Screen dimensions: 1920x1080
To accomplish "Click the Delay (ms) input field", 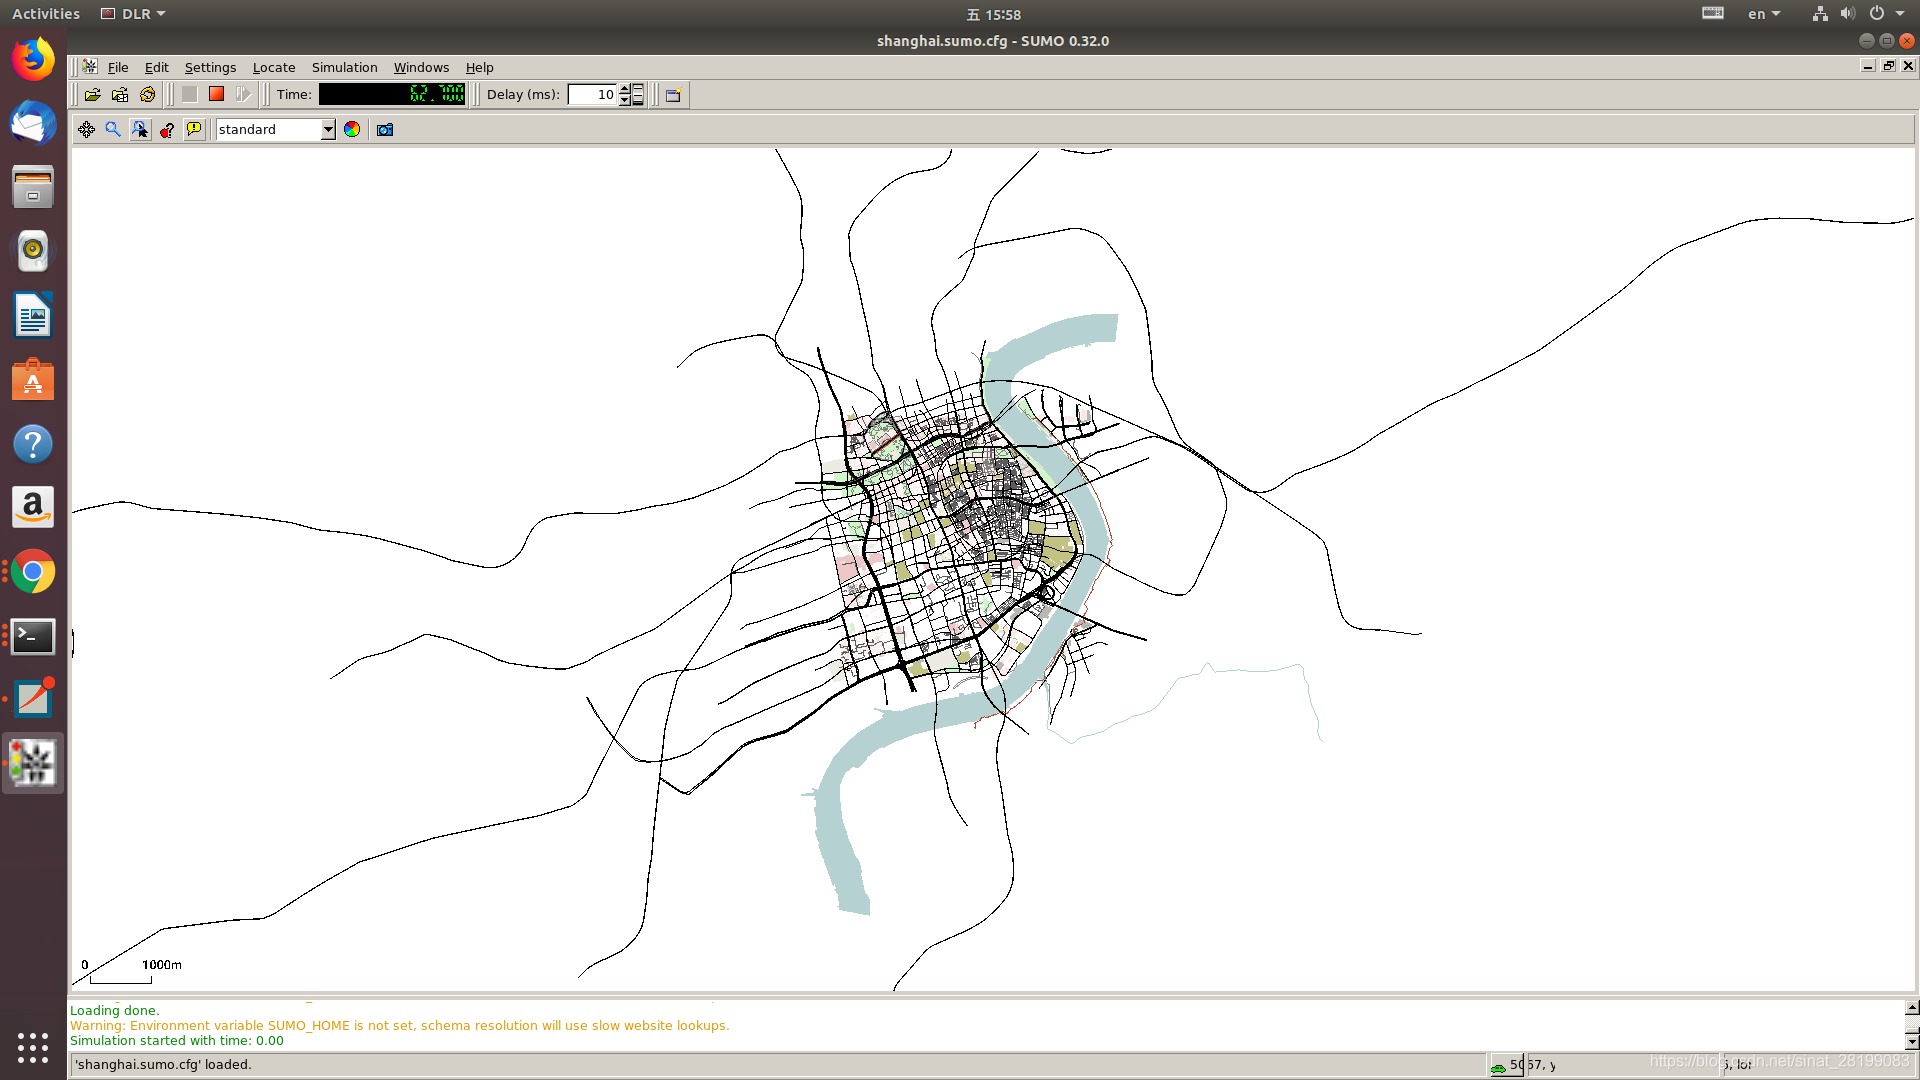I will click(x=592, y=94).
